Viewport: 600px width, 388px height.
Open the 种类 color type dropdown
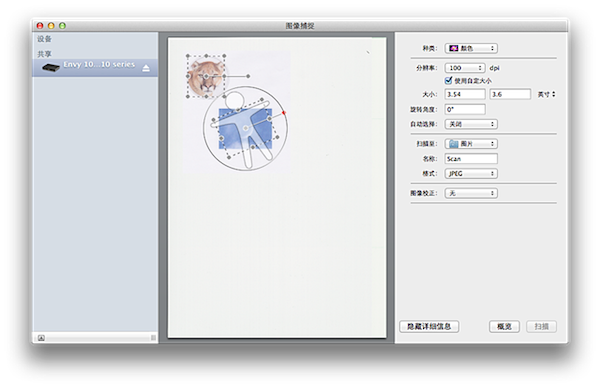(471, 48)
